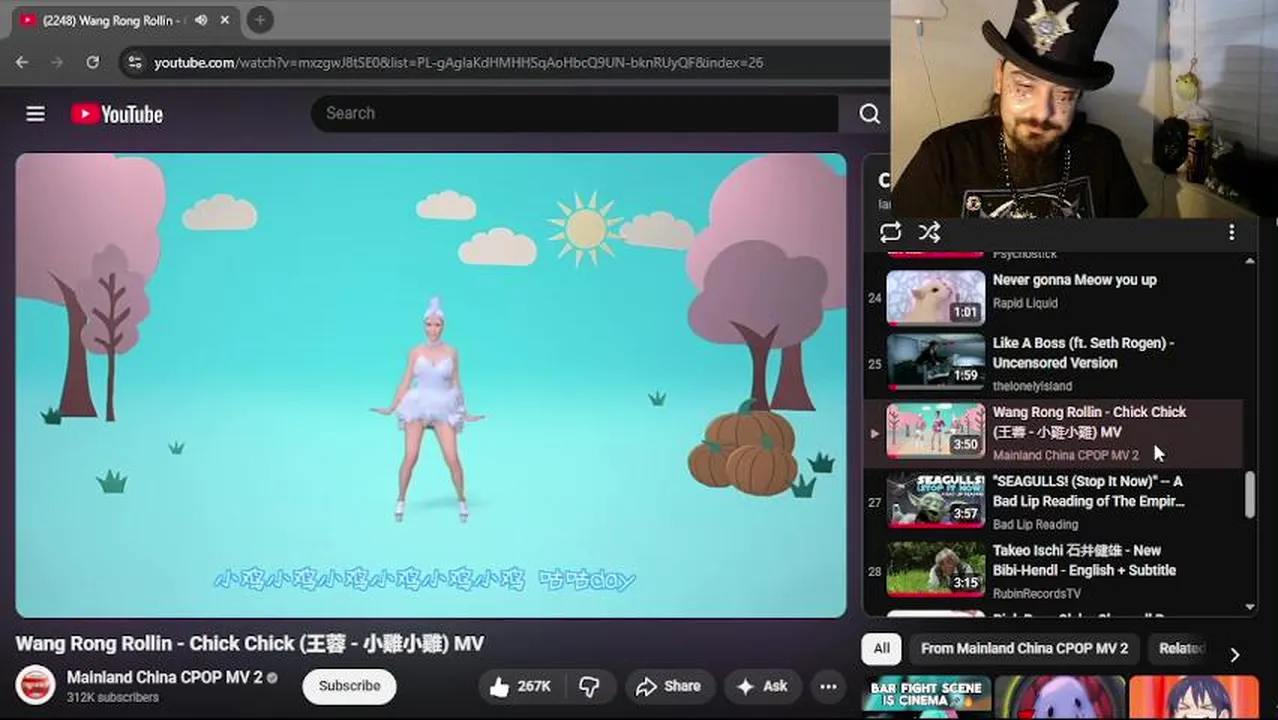The height and width of the screenshot is (720, 1278).
Task: Open the Mainland China CPOP MV 2 channel avatar
Action: tap(36, 685)
